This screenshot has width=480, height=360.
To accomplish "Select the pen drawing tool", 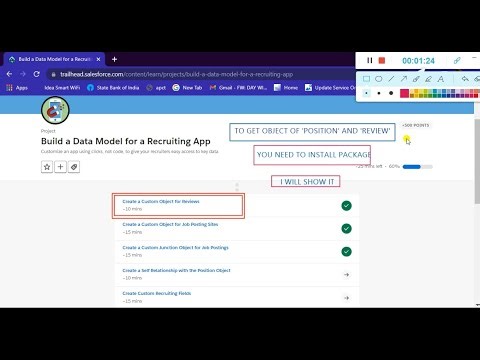I will point(416,79).
